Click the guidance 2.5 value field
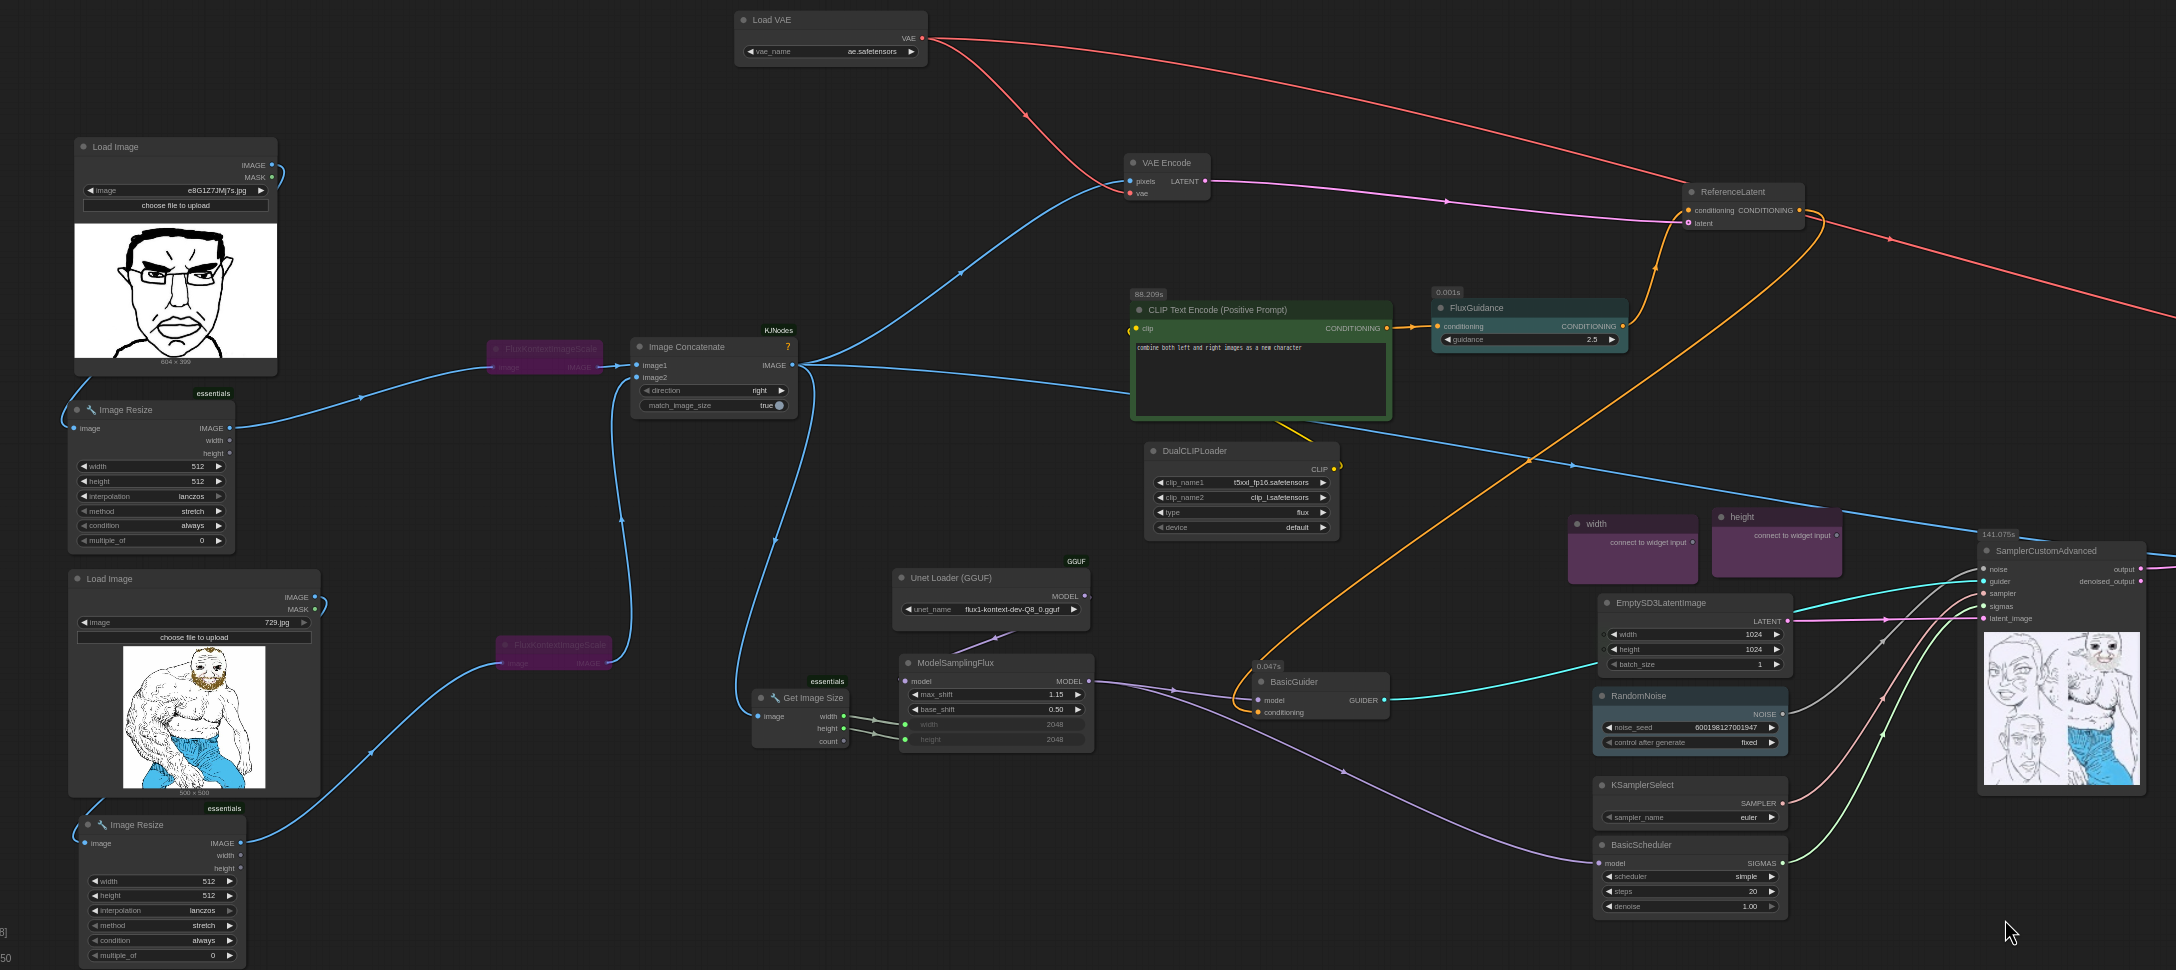Screen dimensions: 2176x970 [x=1529, y=340]
